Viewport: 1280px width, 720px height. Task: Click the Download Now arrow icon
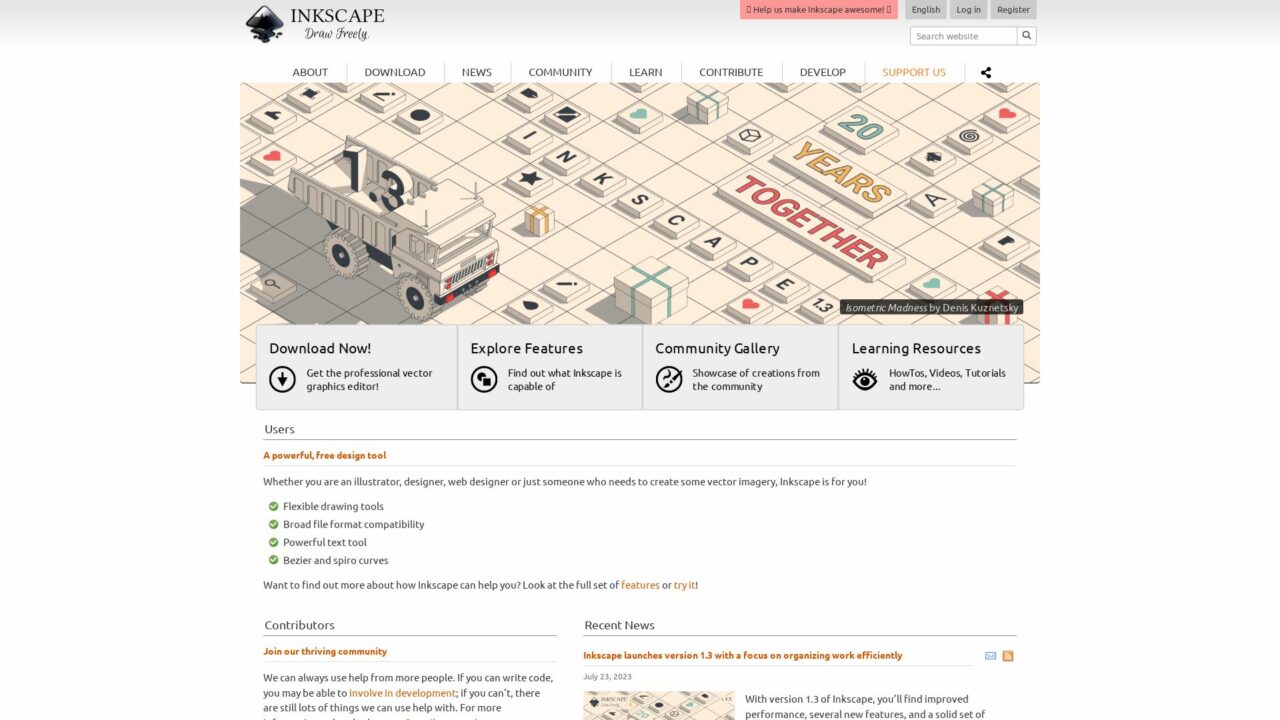coord(283,379)
